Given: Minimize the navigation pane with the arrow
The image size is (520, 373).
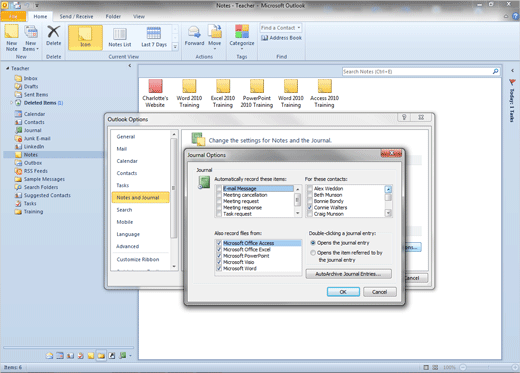Looking at the screenshot, I should point(130,66).
